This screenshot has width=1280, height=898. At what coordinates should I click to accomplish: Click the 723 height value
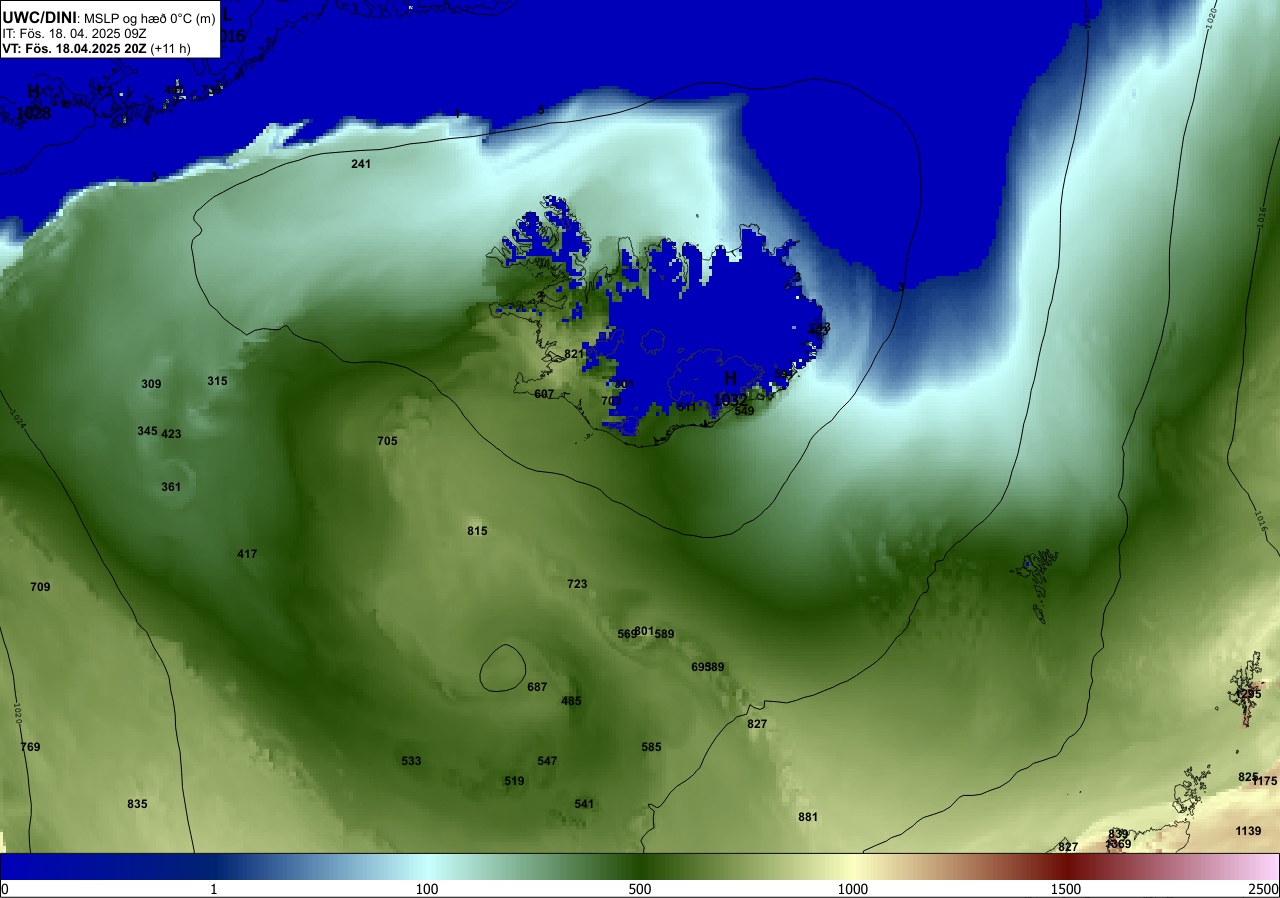tap(577, 584)
